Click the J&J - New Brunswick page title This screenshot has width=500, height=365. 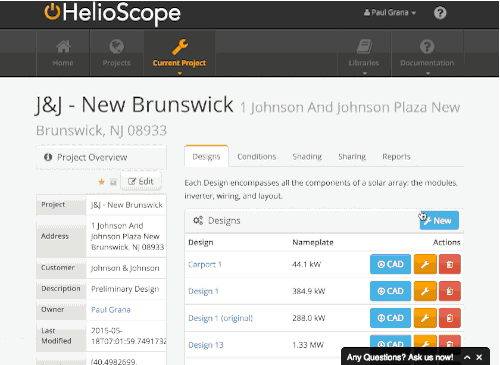coord(134,105)
